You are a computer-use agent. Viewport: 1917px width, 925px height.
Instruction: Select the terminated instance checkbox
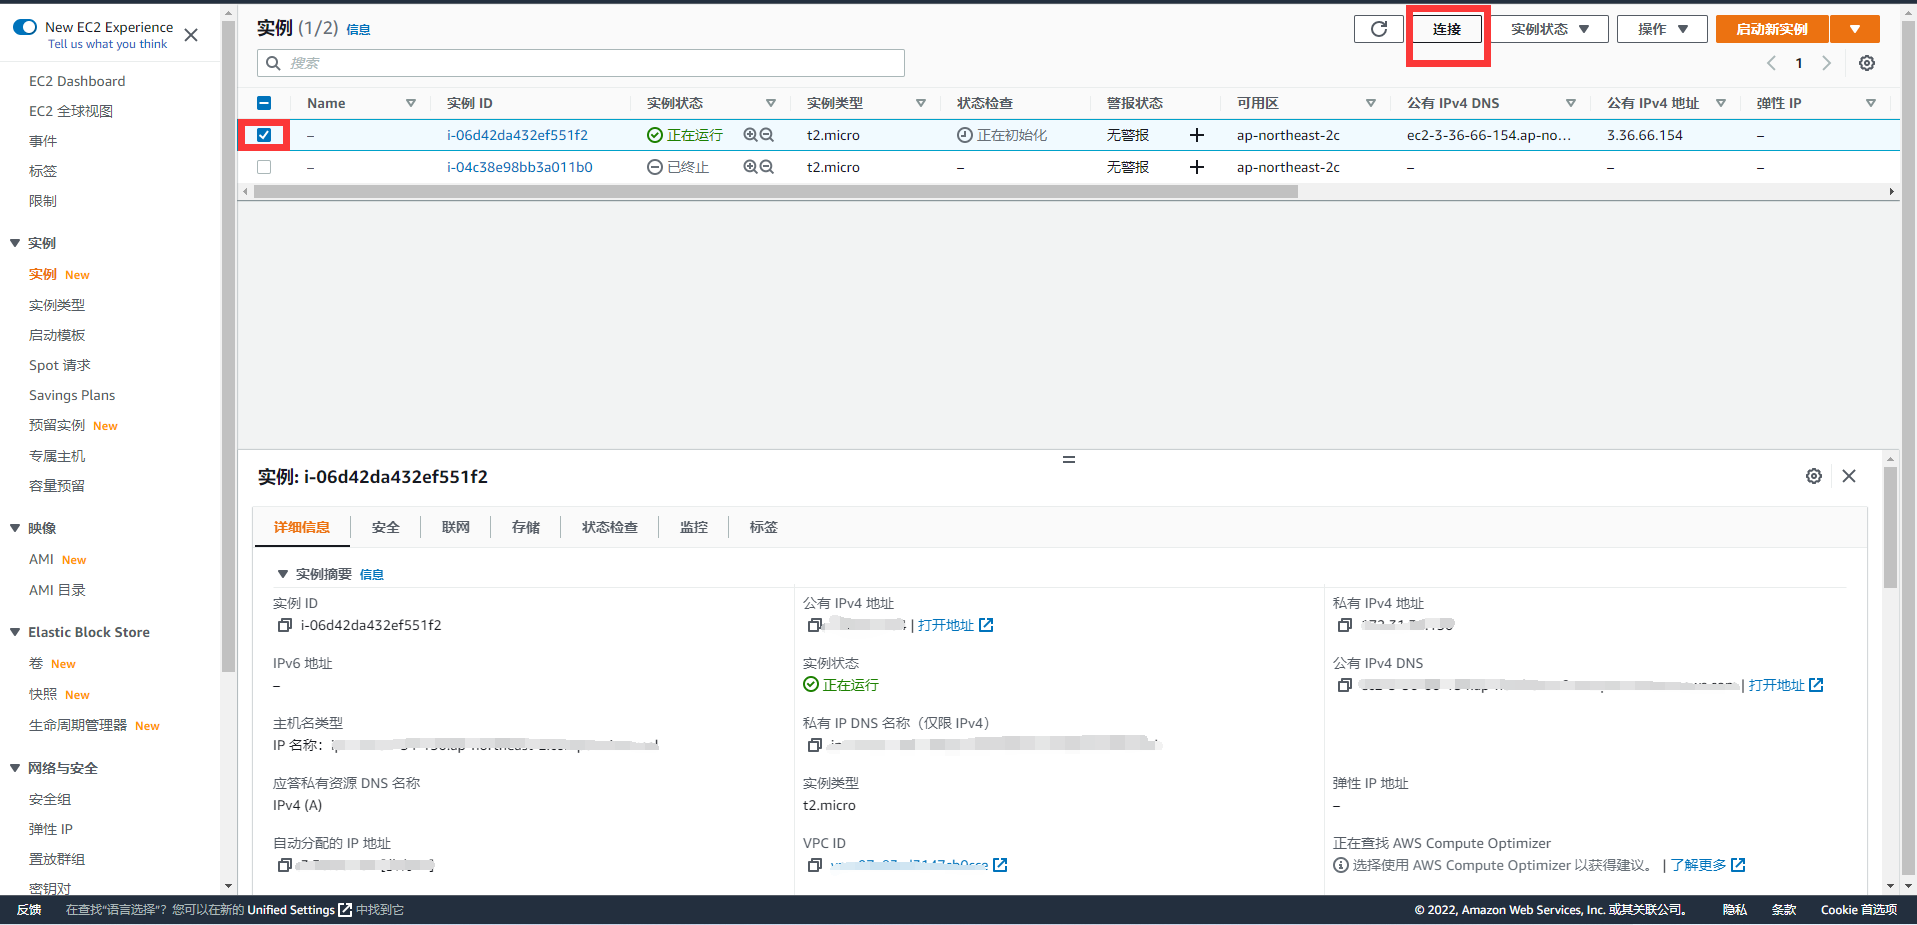(x=264, y=167)
